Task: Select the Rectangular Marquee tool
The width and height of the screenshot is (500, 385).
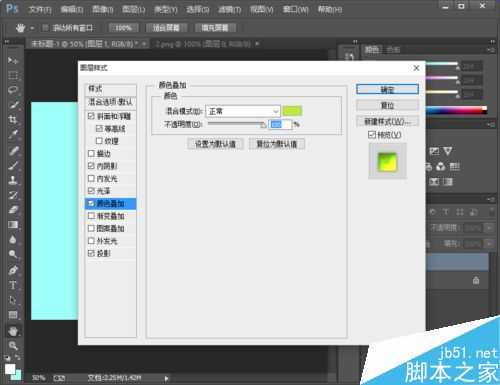Action: point(13,75)
